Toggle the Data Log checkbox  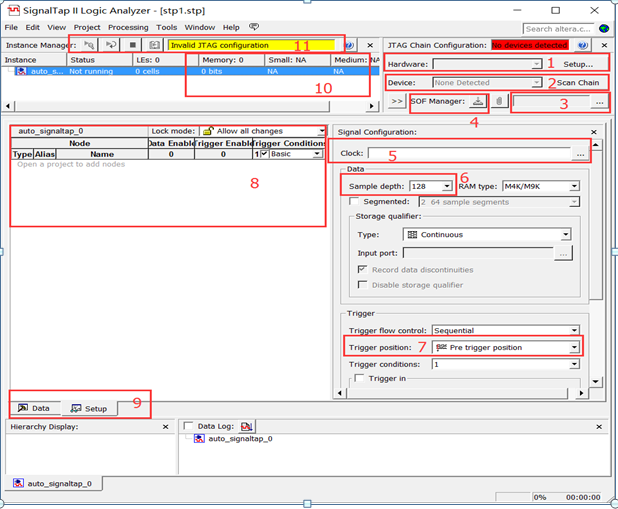tap(188, 426)
